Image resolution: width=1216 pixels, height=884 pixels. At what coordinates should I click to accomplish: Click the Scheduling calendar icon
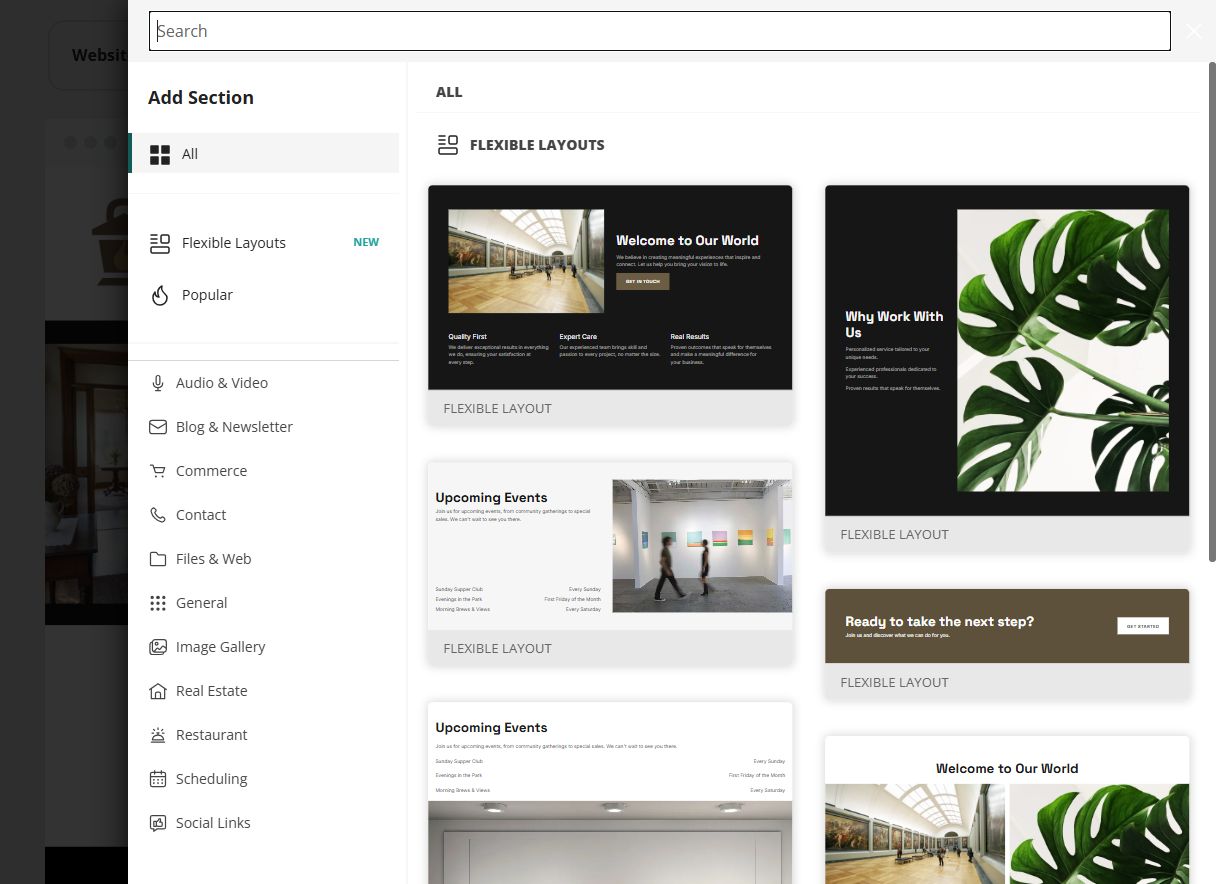(158, 779)
